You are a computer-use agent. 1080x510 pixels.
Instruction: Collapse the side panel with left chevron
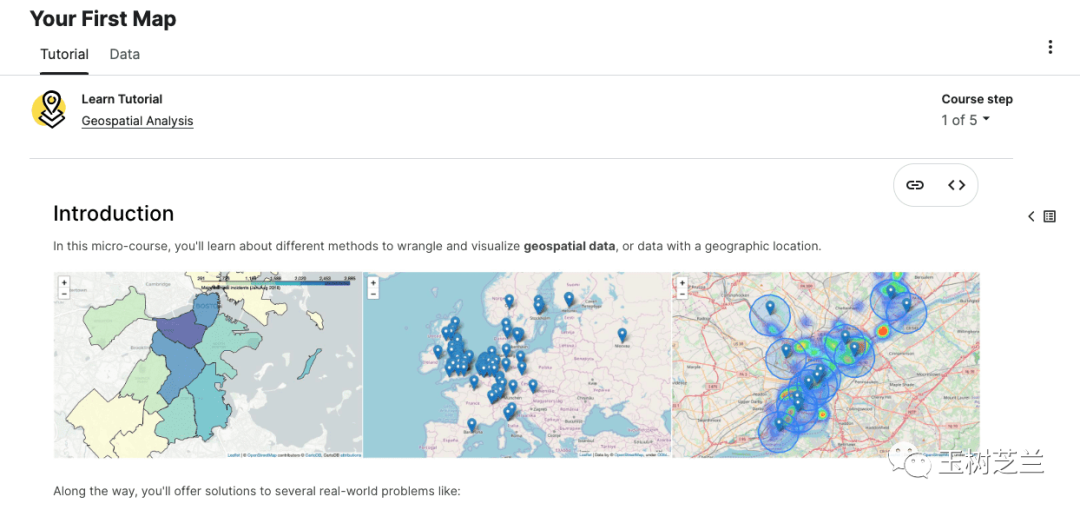coord(1031,216)
